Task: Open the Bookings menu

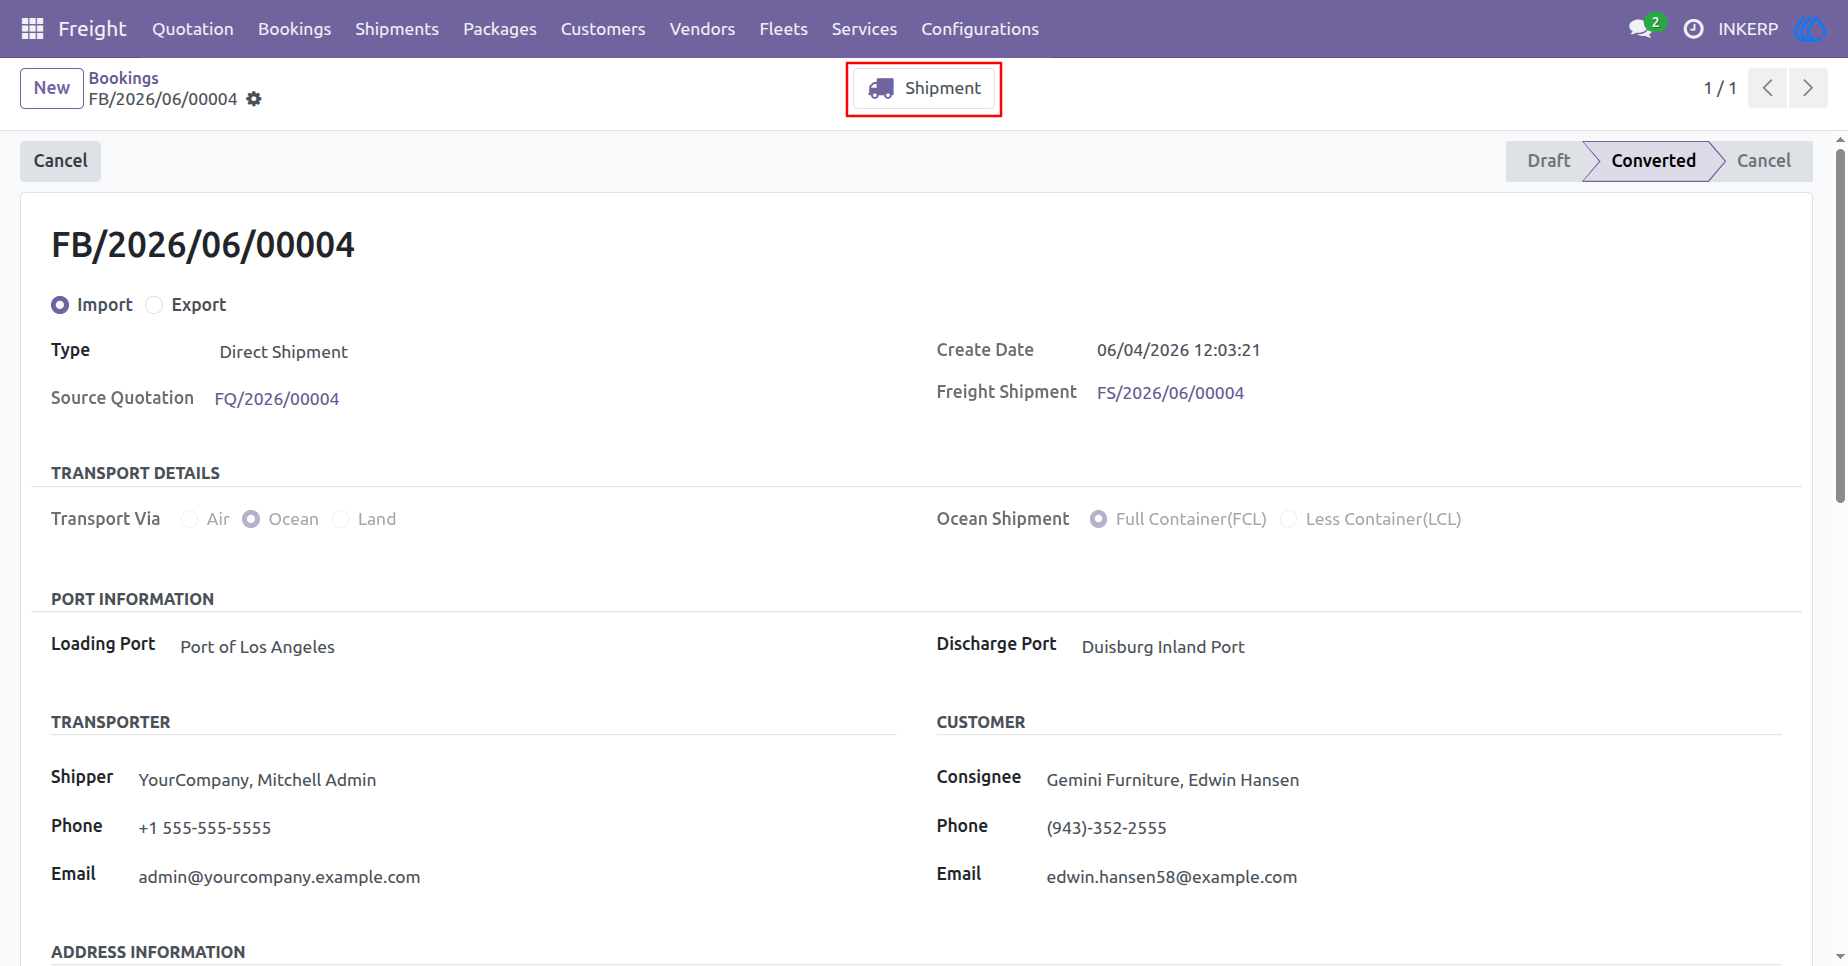Action: point(294,29)
